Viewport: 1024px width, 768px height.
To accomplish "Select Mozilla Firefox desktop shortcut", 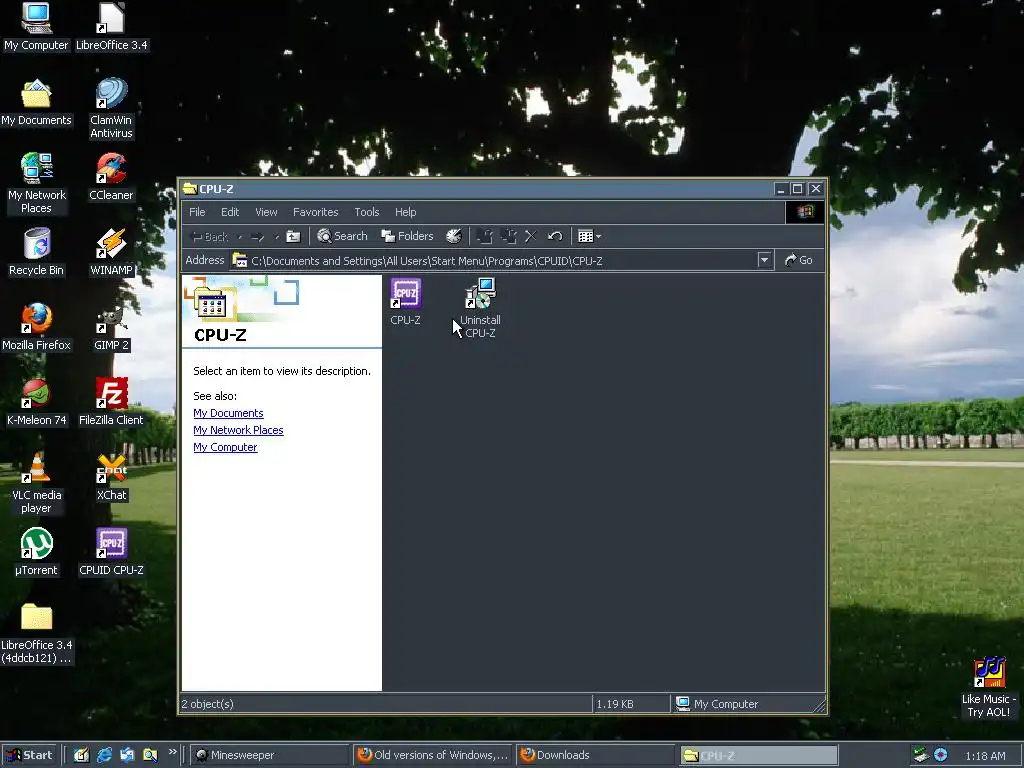I will [36, 327].
